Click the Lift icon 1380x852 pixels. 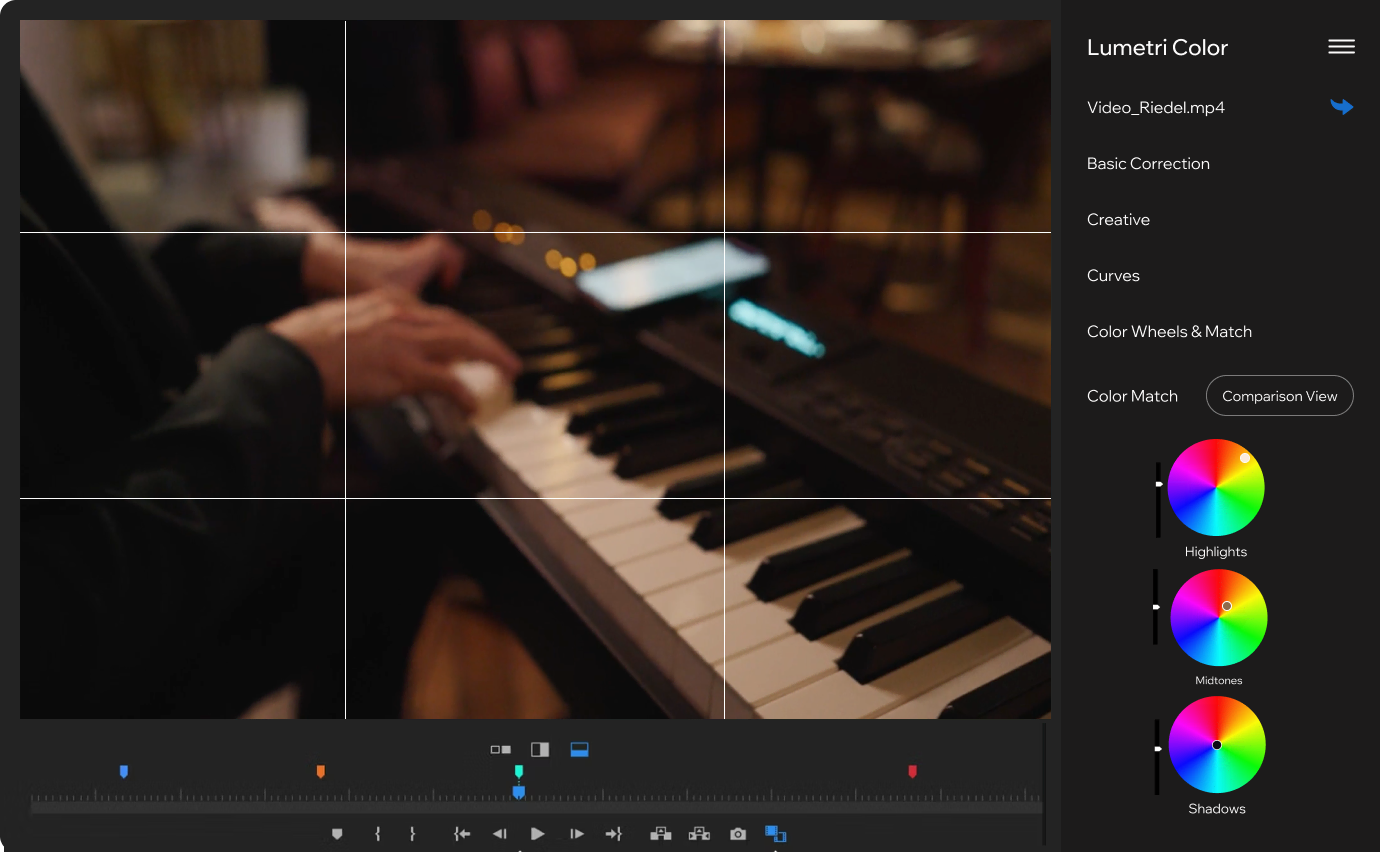coord(660,834)
